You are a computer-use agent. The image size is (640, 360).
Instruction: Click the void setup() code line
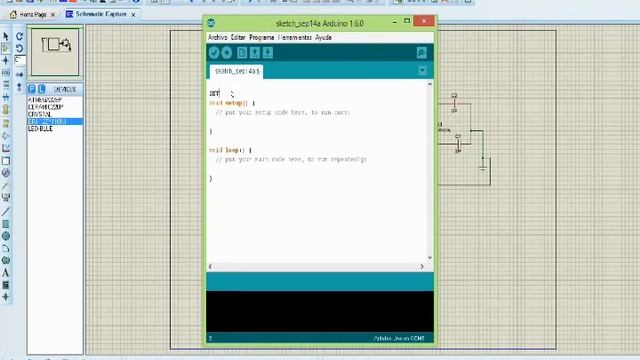click(x=232, y=103)
